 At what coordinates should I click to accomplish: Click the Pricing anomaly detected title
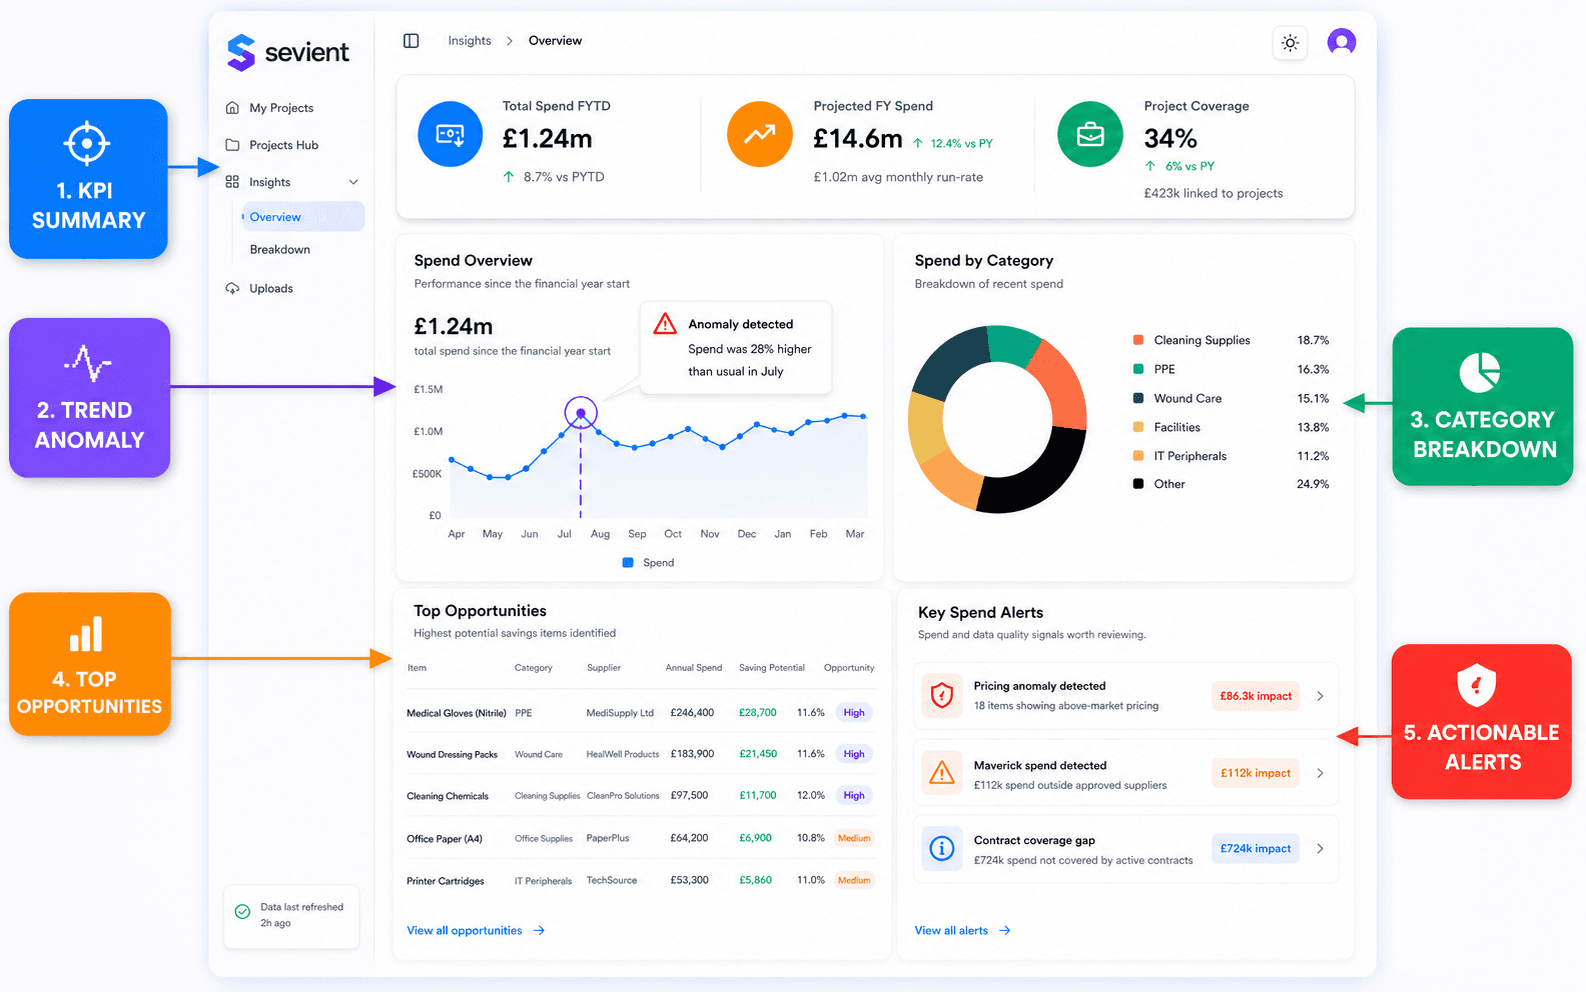(1039, 686)
